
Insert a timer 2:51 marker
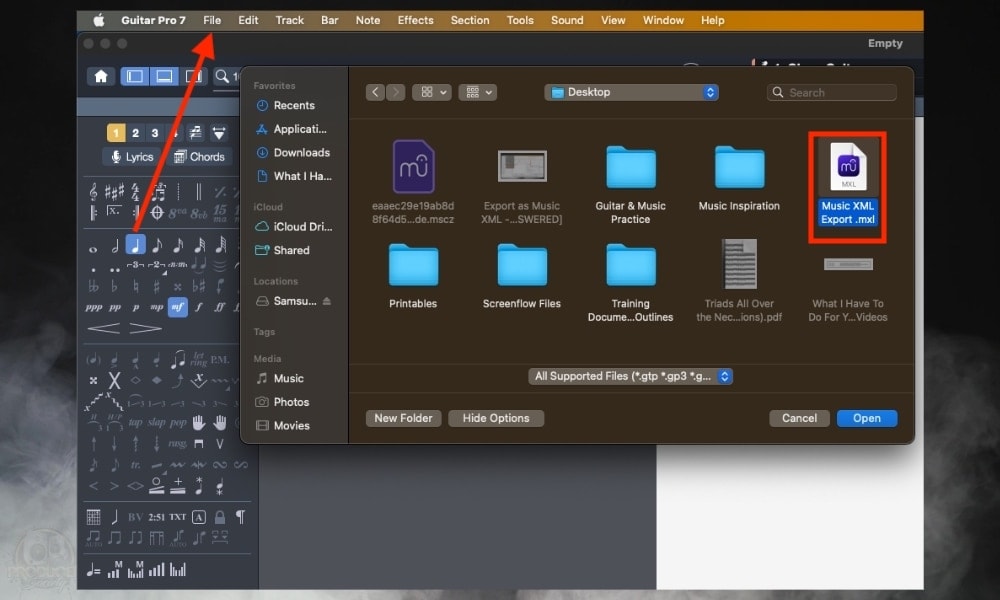point(156,517)
